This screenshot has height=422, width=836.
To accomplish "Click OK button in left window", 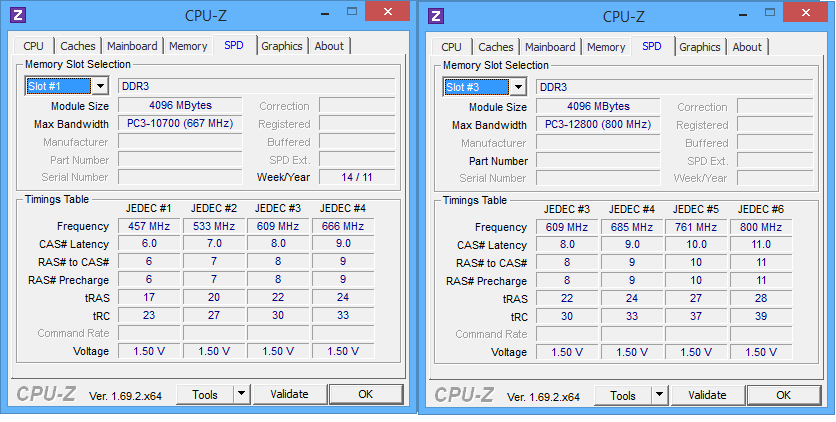I will click(366, 394).
